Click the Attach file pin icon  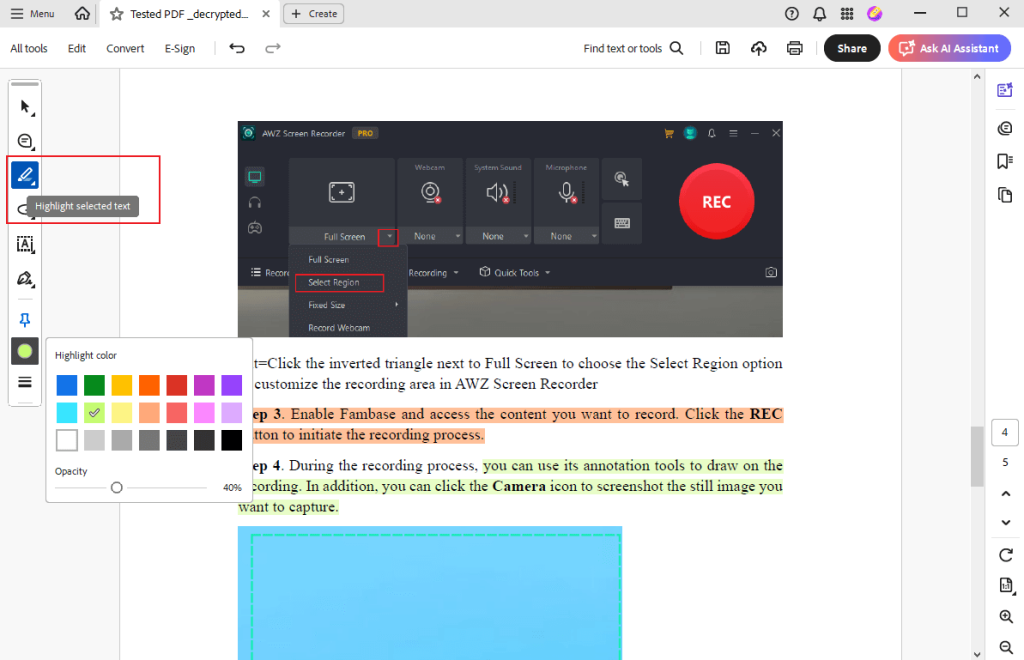click(25, 319)
